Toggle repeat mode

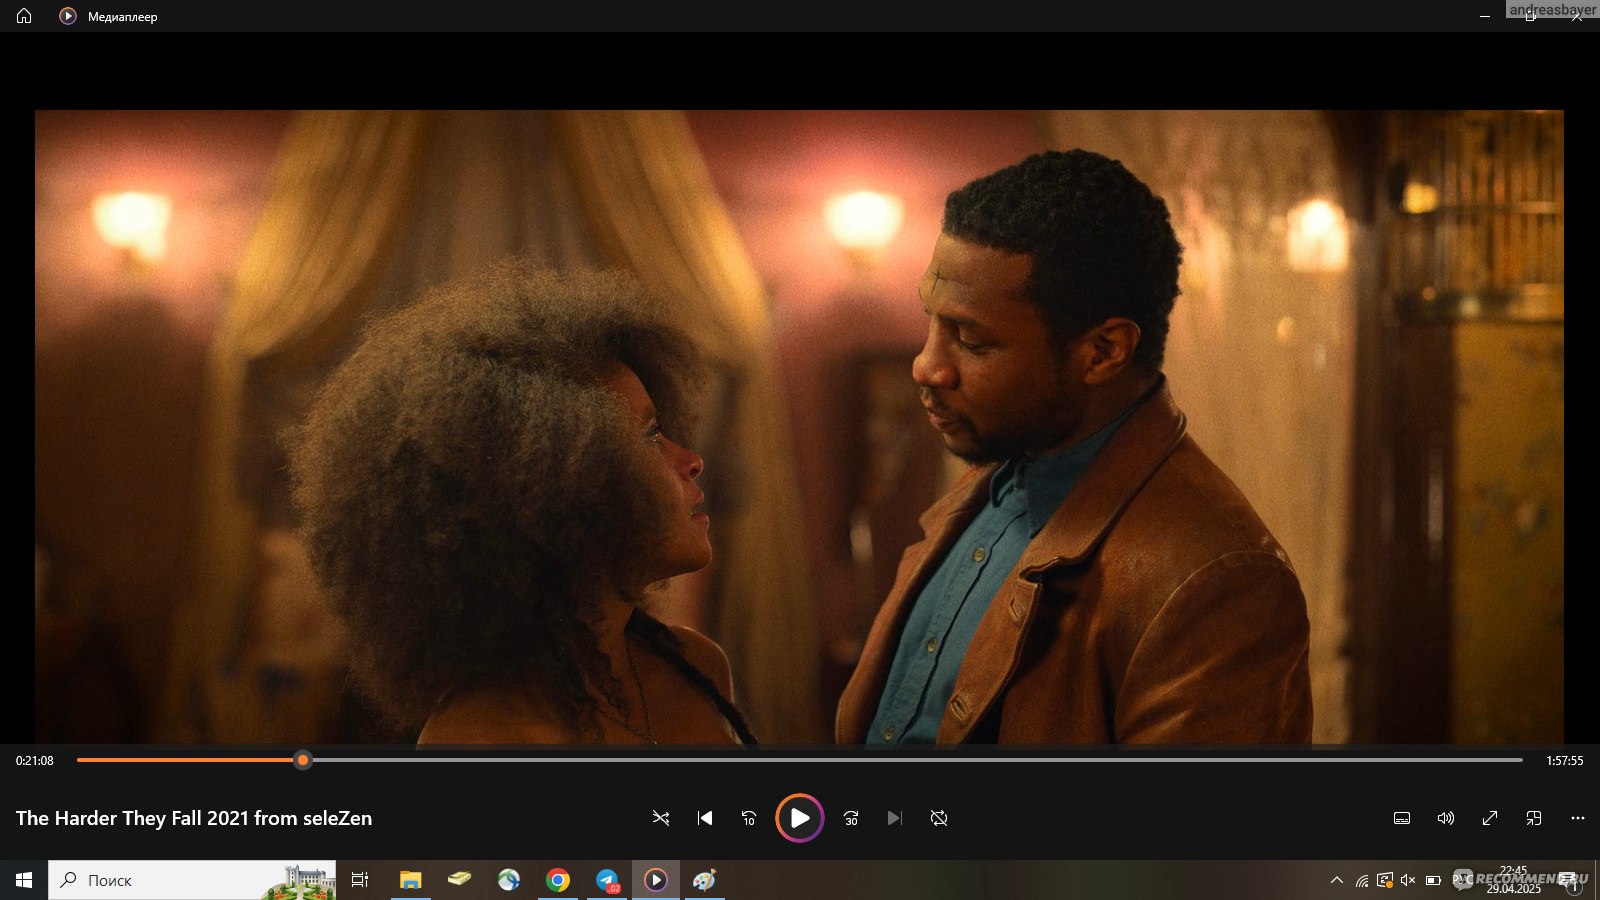click(939, 818)
